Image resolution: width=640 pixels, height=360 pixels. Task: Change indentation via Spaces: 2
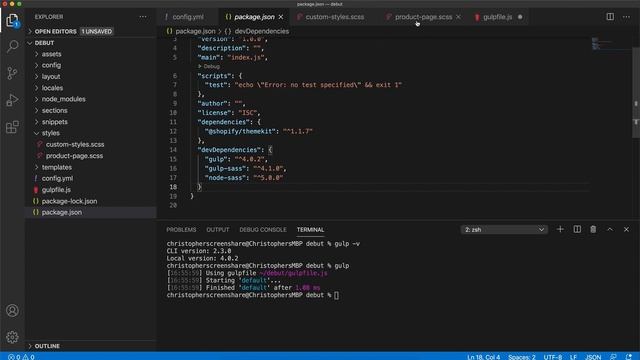click(522, 357)
